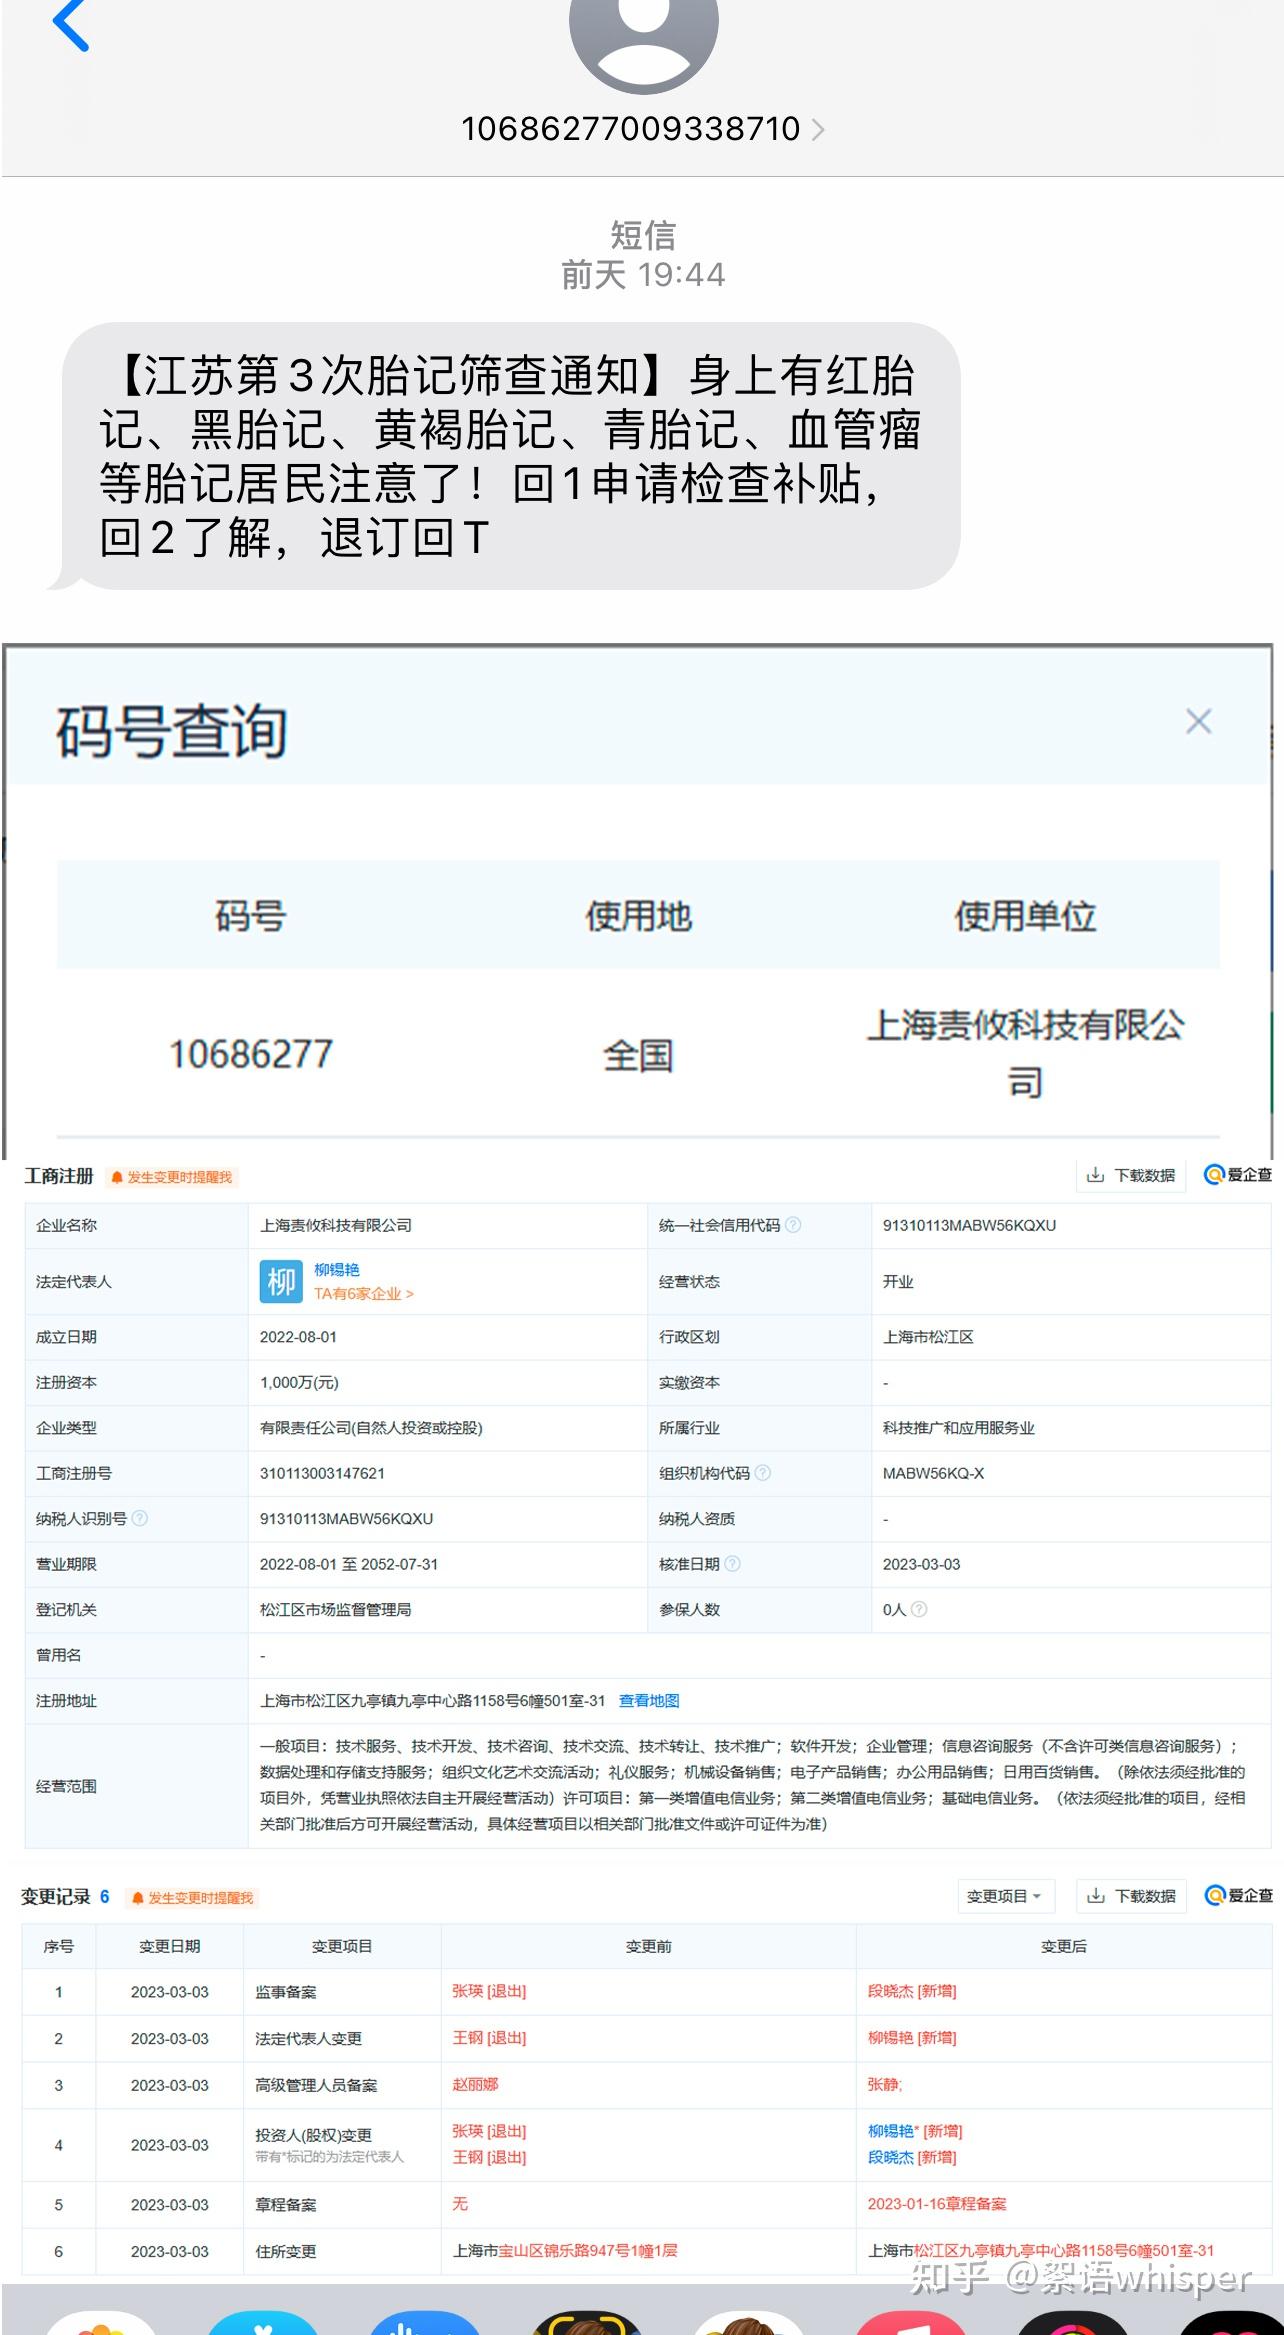The height and width of the screenshot is (2335, 1284).
Task: Select the credit code 91310113MABW56KQXU value
Action: [969, 1225]
